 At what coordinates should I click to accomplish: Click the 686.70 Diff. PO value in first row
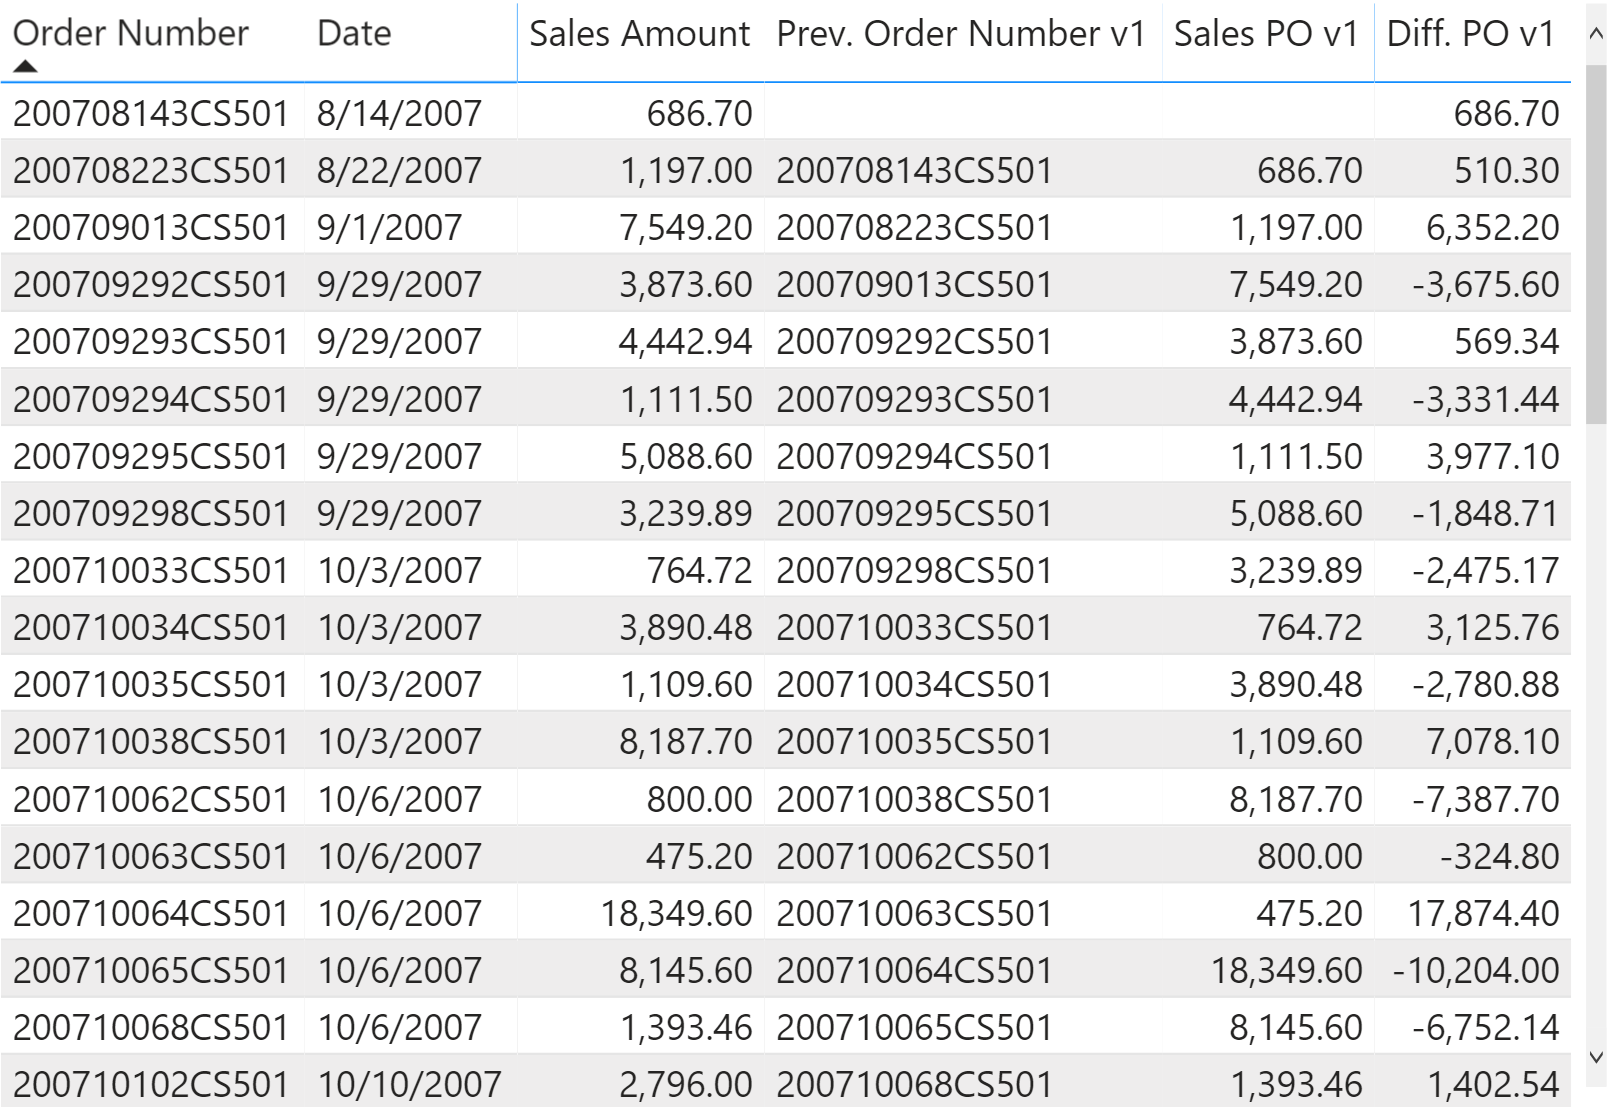tap(1506, 113)
